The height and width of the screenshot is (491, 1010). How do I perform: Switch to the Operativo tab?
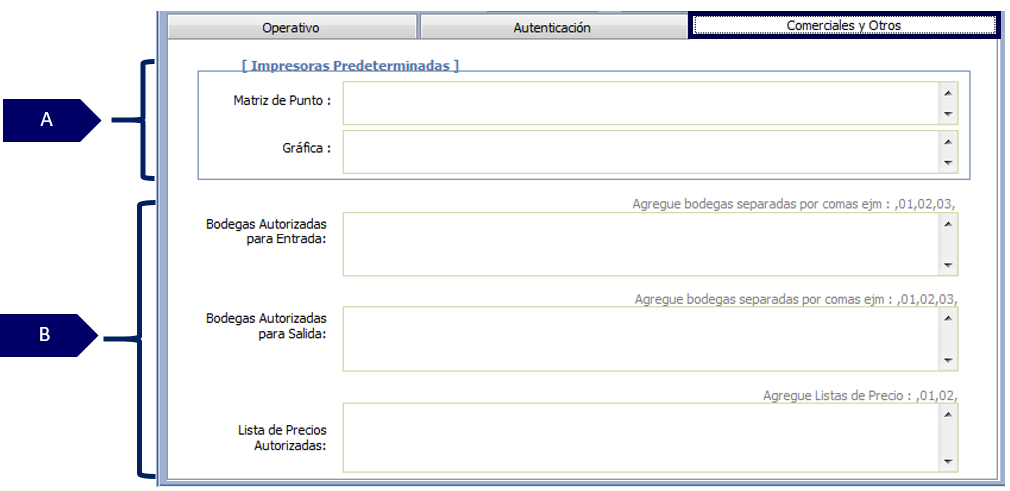(291, 28)
